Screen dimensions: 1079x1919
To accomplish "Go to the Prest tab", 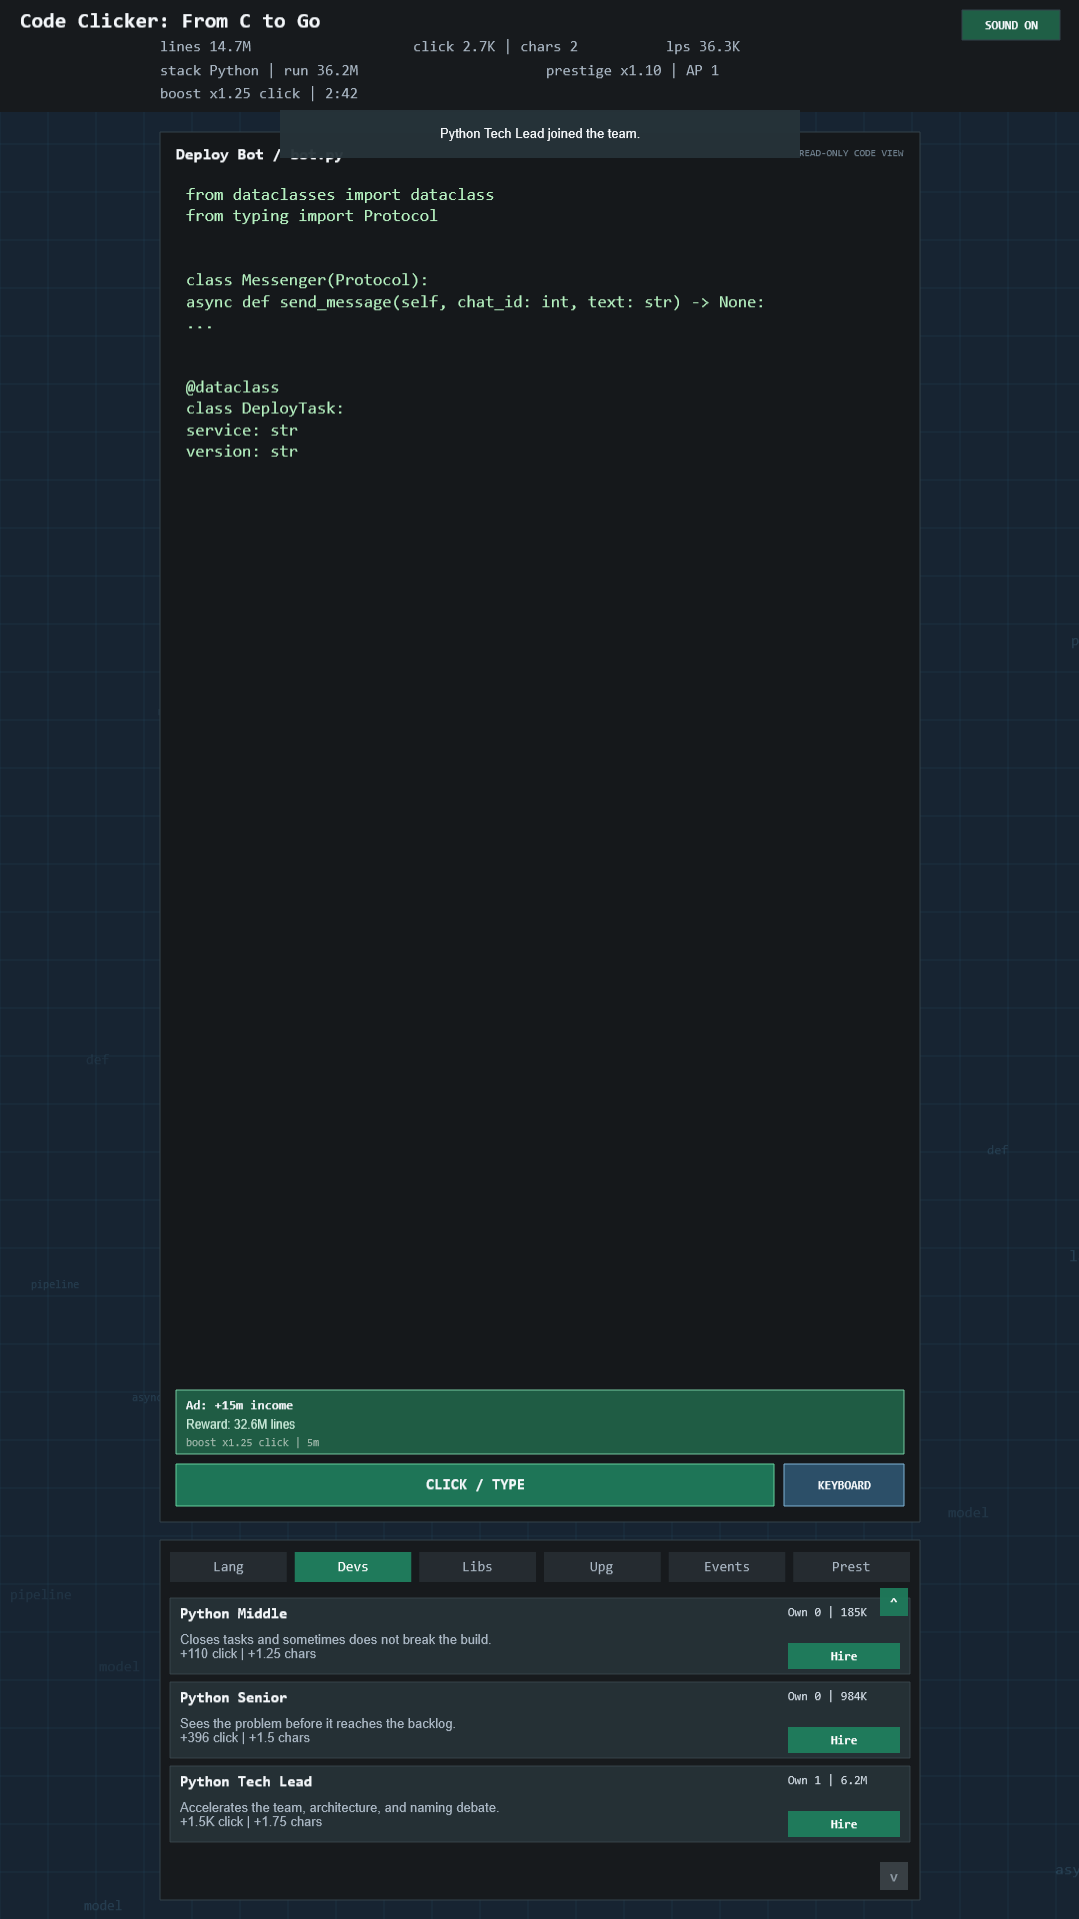I will pos(851,1567).
